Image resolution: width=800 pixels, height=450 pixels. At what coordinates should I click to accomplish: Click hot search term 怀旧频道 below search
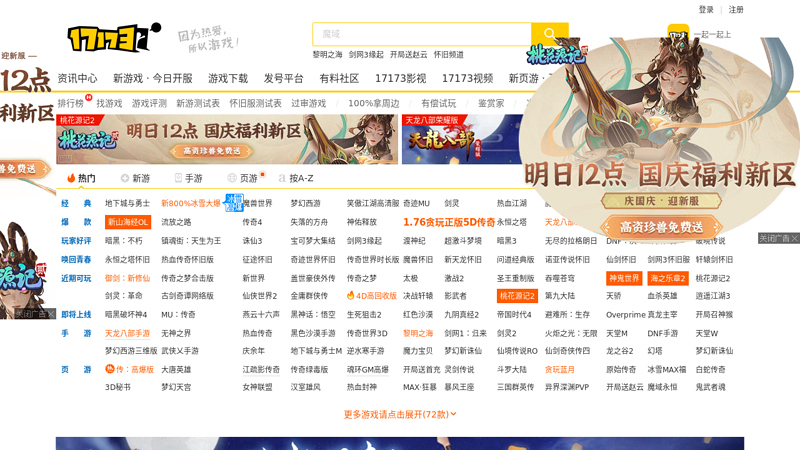pyautogui.click(x=448, y=55)
